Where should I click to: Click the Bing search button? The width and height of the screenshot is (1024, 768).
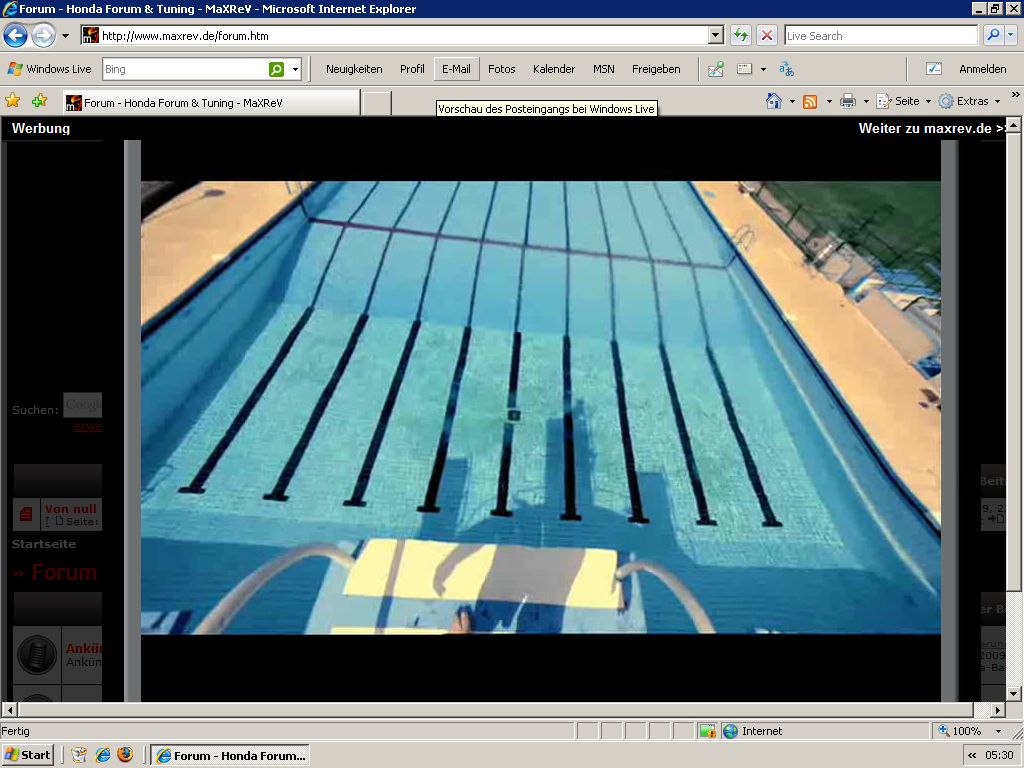pyautogui.click(x=276, y=69)
